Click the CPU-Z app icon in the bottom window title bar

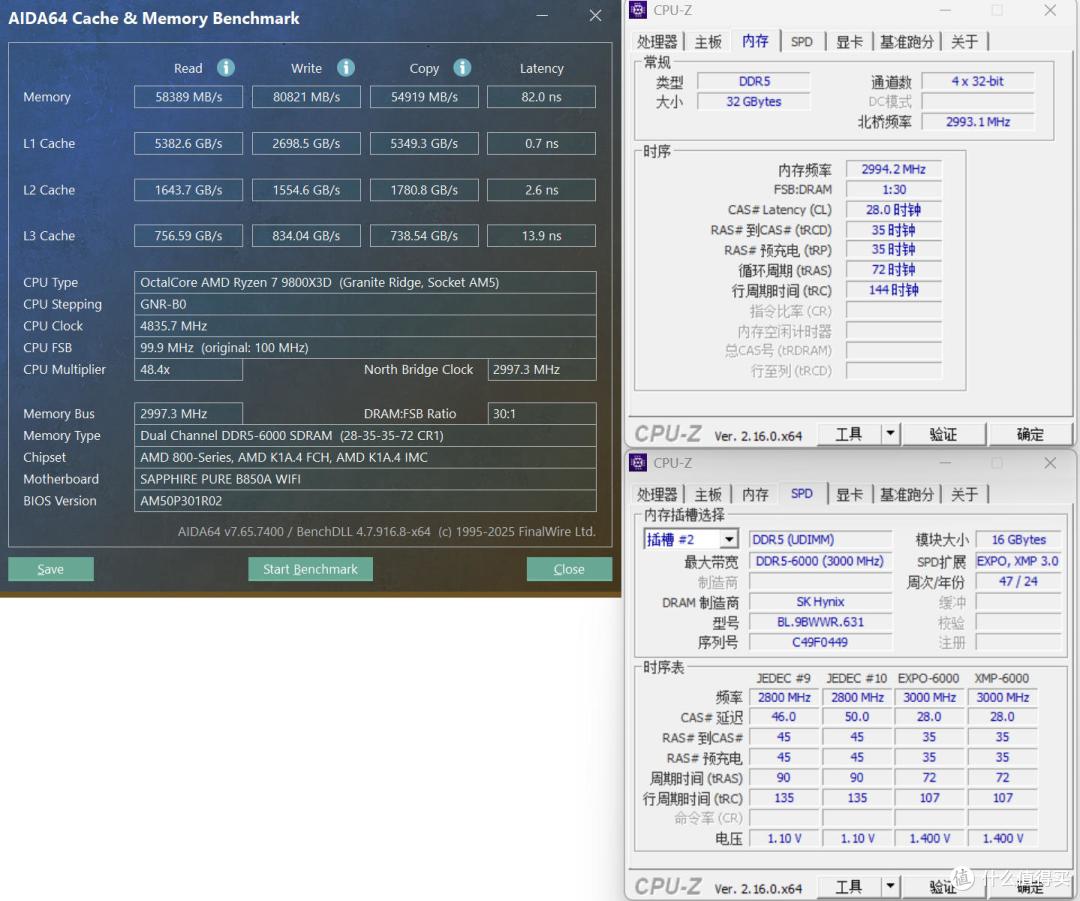click(x=638, y=462)
